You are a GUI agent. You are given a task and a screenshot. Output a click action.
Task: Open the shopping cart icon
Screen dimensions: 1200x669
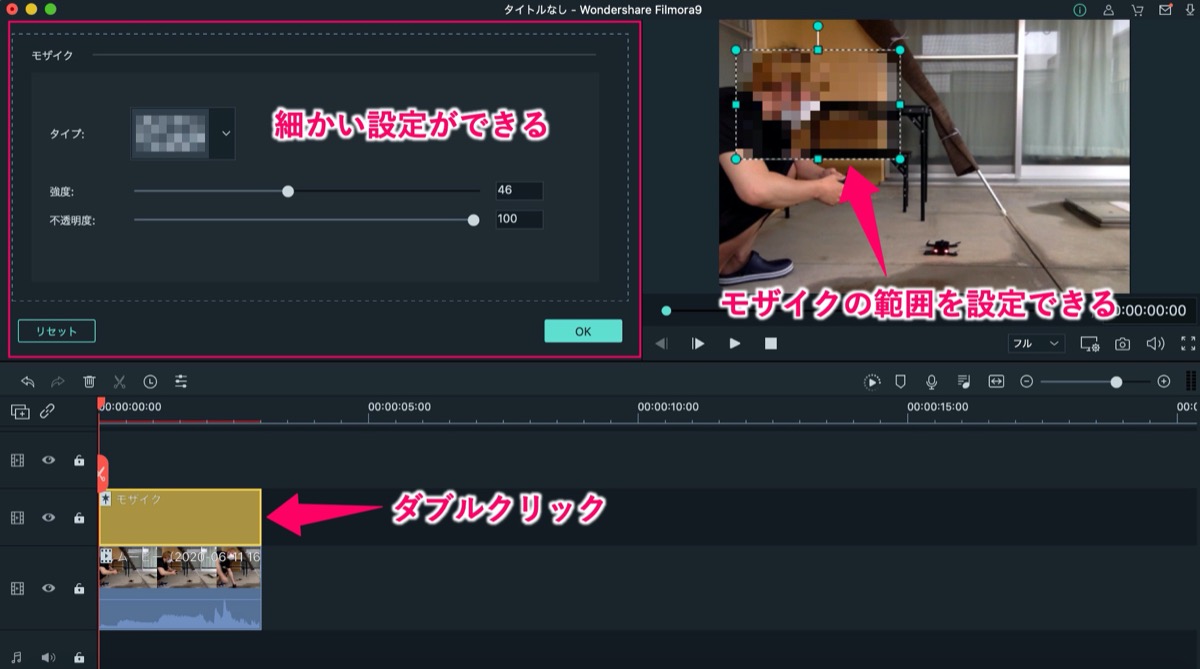(1137, 9)
